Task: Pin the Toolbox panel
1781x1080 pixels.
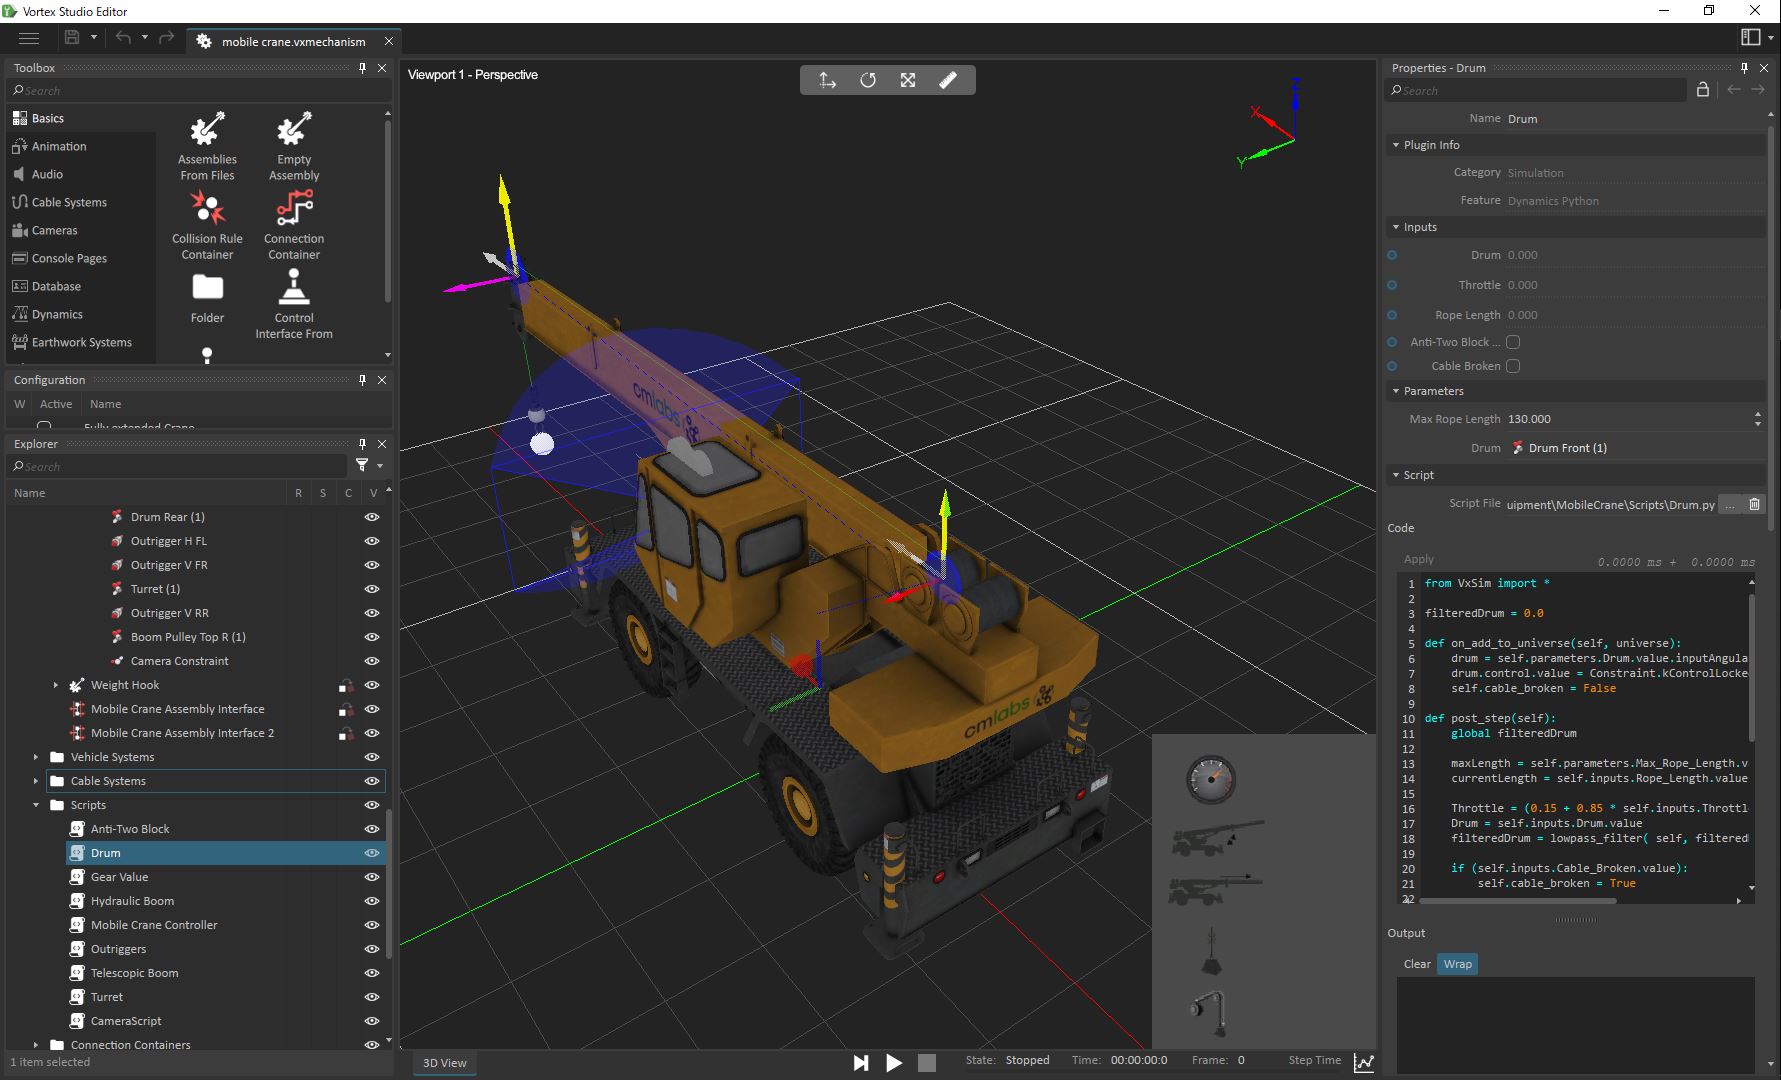Action: (362, 68)
